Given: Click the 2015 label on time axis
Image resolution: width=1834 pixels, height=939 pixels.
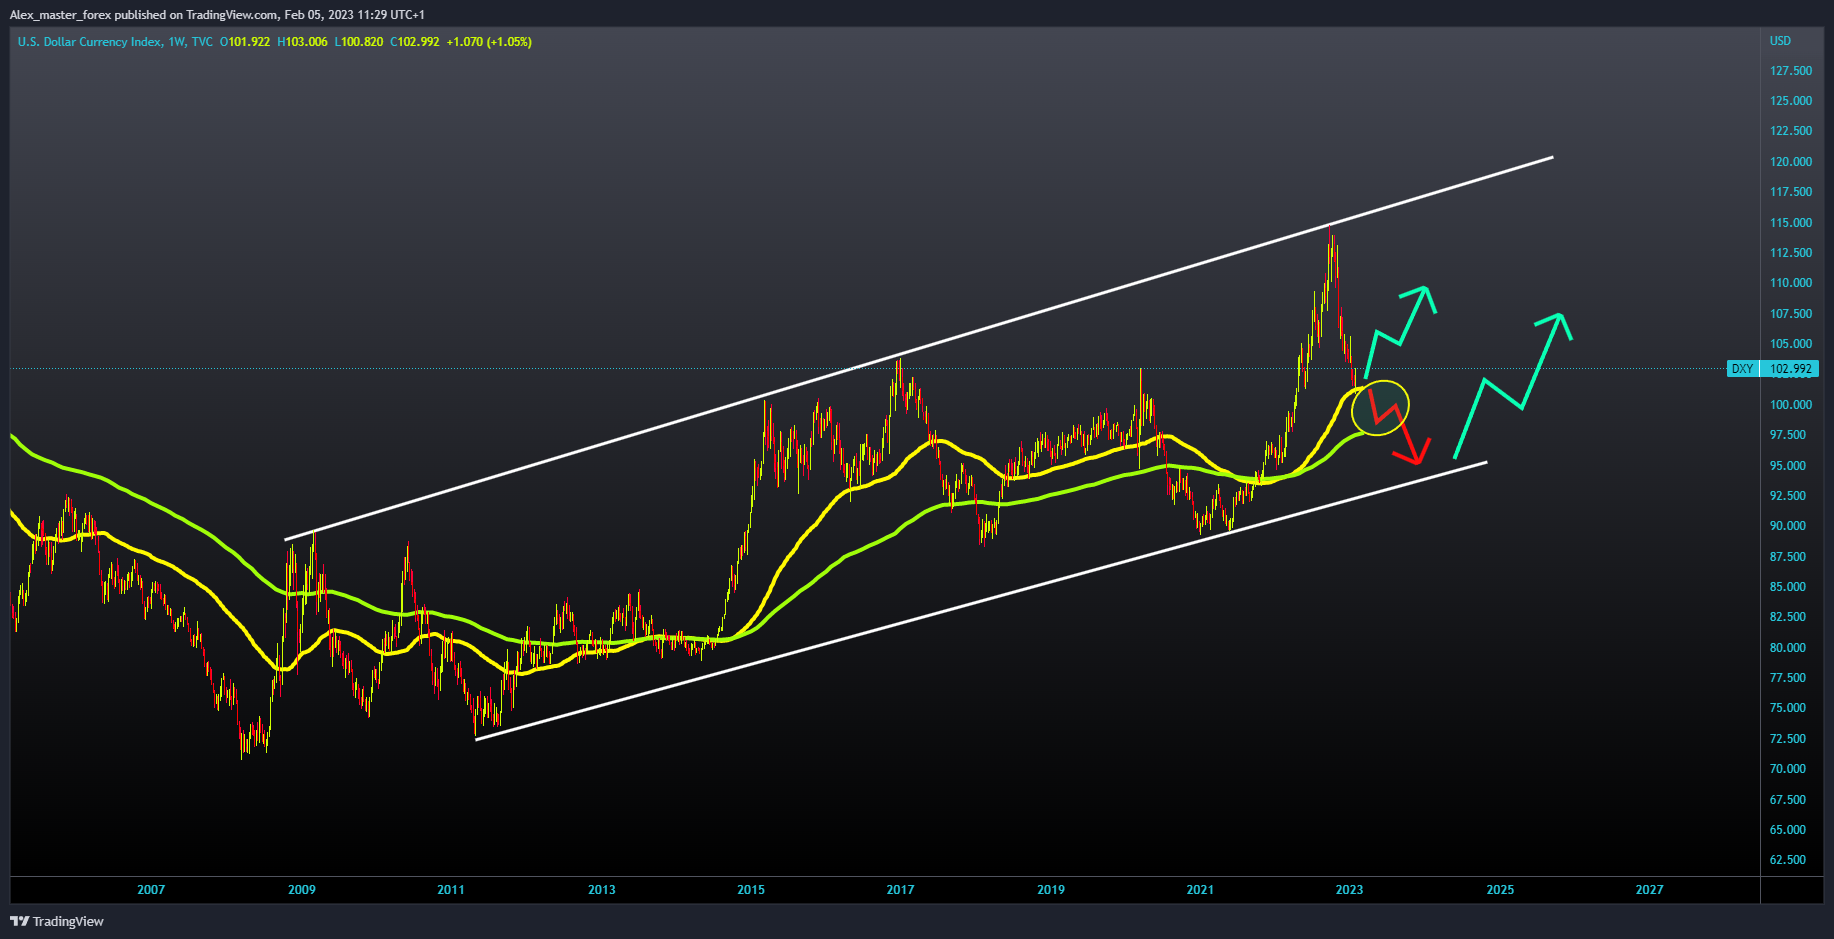Looking at the screenshot, I should tap(751, 890).
